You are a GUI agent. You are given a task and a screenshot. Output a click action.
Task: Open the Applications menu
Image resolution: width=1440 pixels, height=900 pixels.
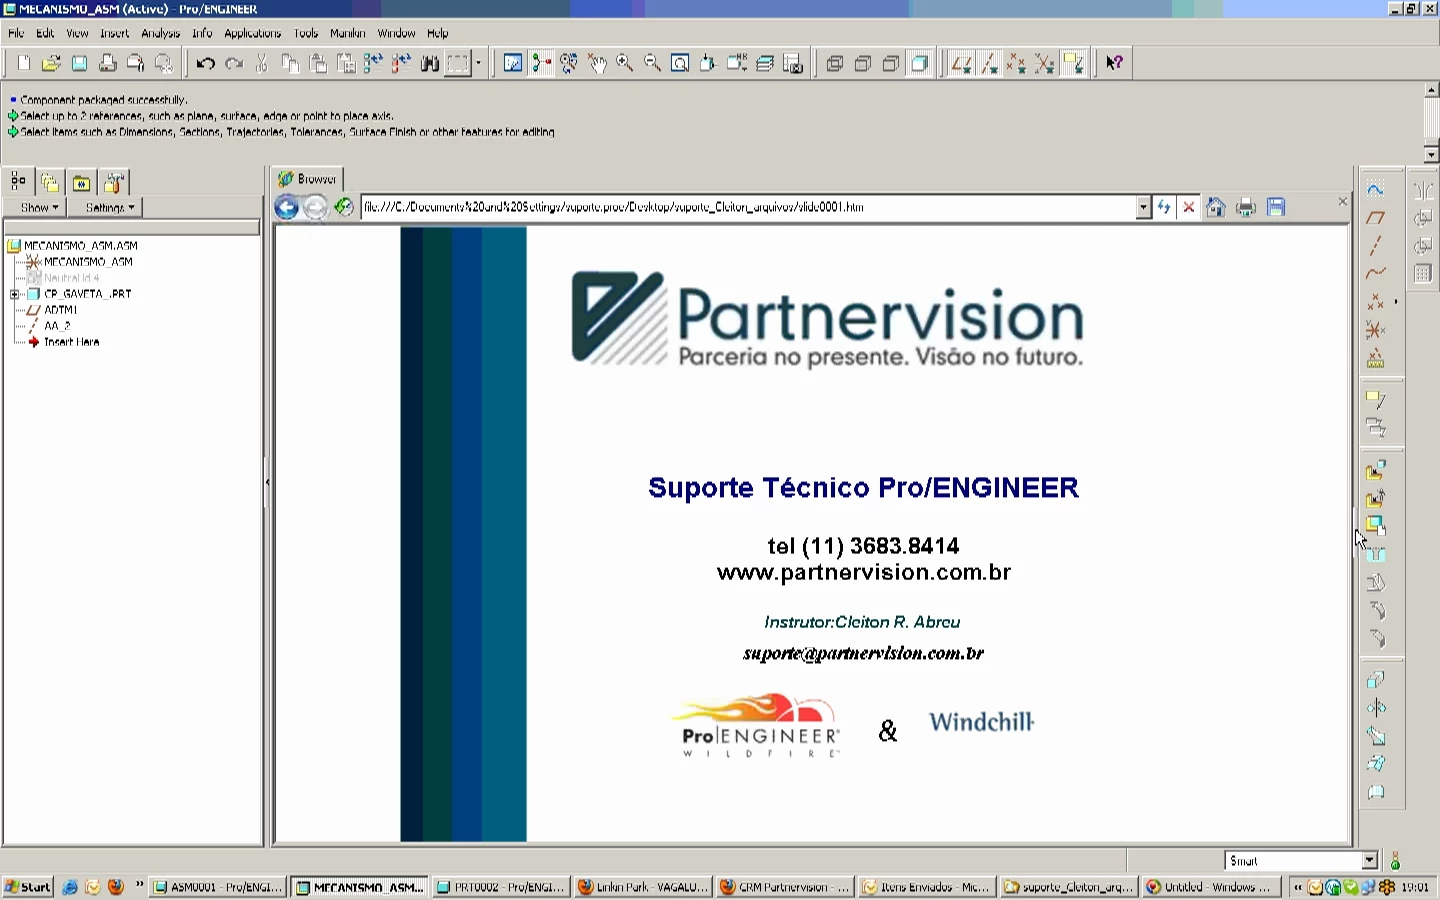(x=252, y=33)
